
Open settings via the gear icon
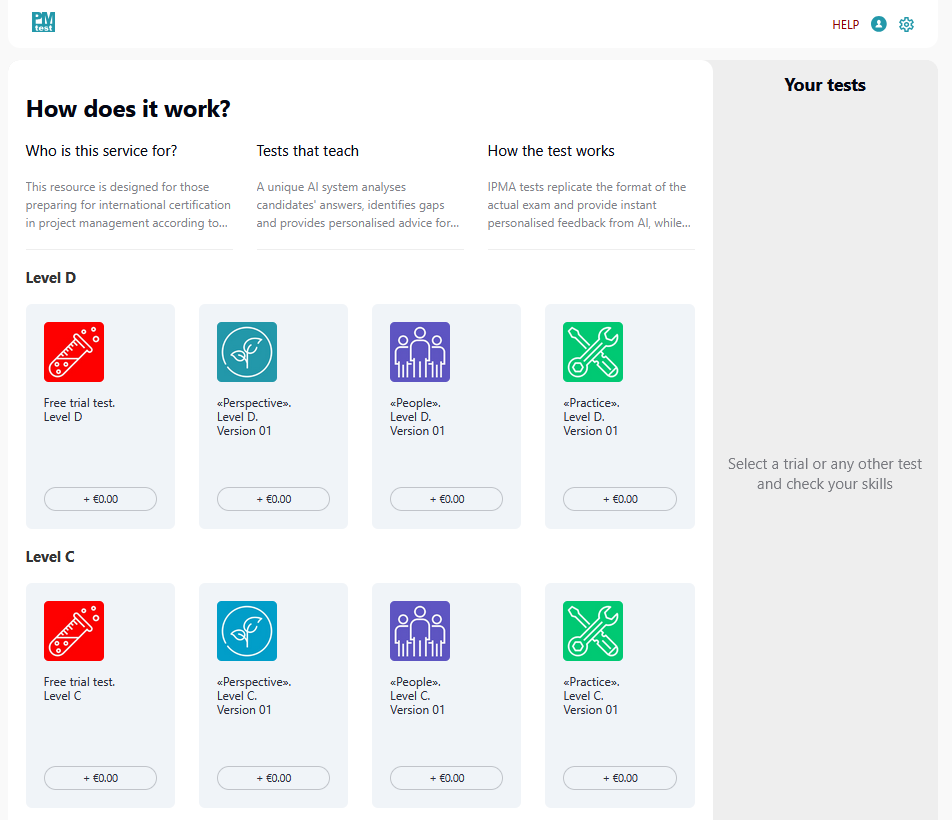906,24
